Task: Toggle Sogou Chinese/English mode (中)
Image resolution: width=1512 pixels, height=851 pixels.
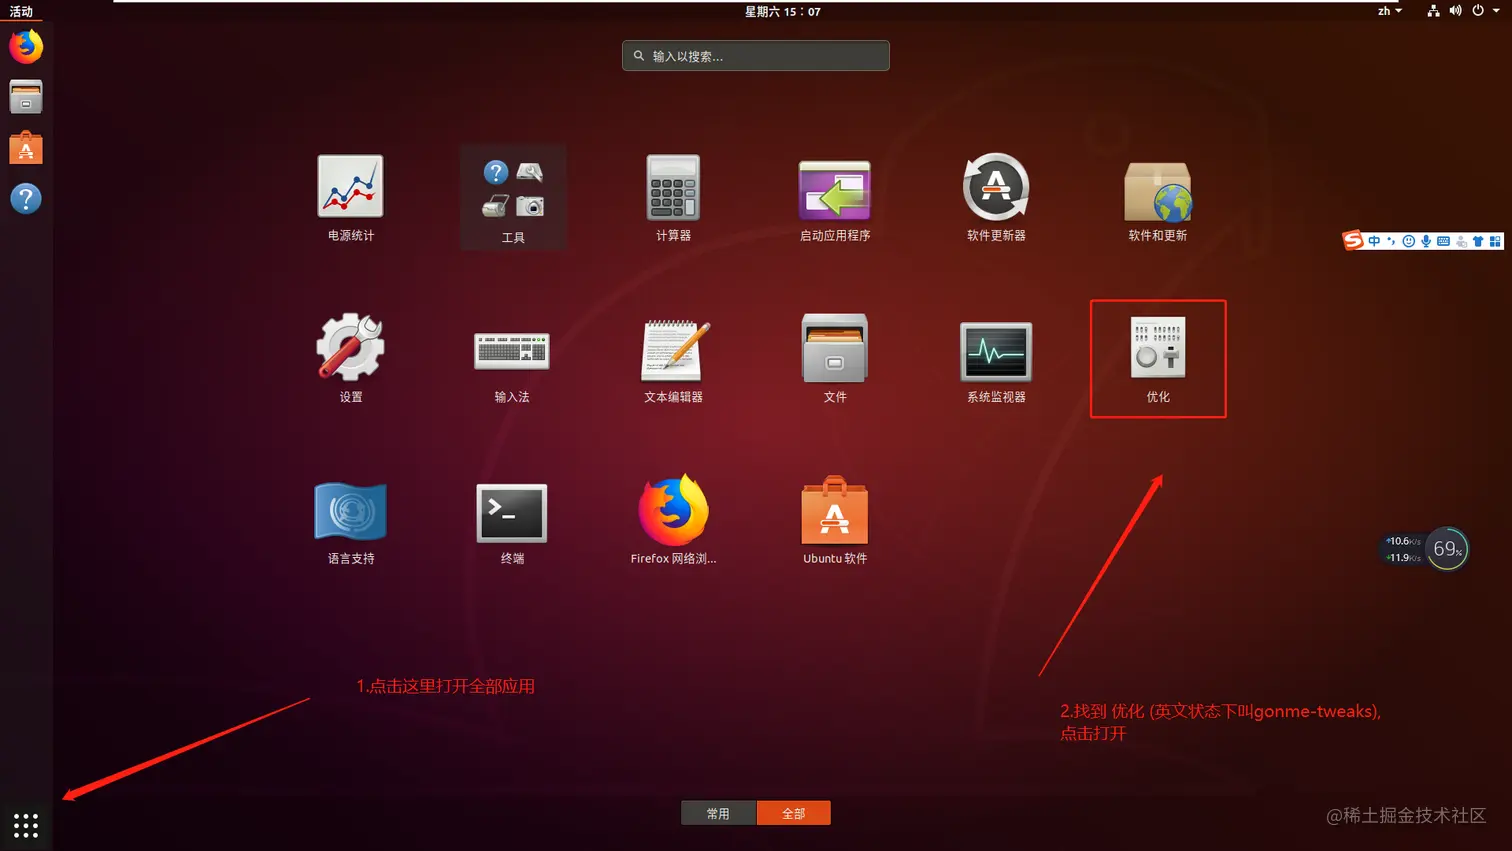Action: click(x=1374, y=241)
